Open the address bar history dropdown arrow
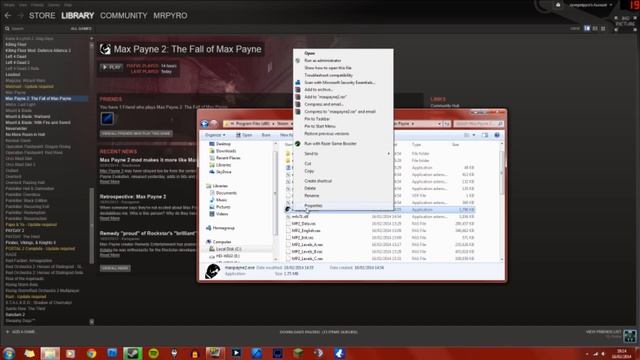 pos(439,124)
